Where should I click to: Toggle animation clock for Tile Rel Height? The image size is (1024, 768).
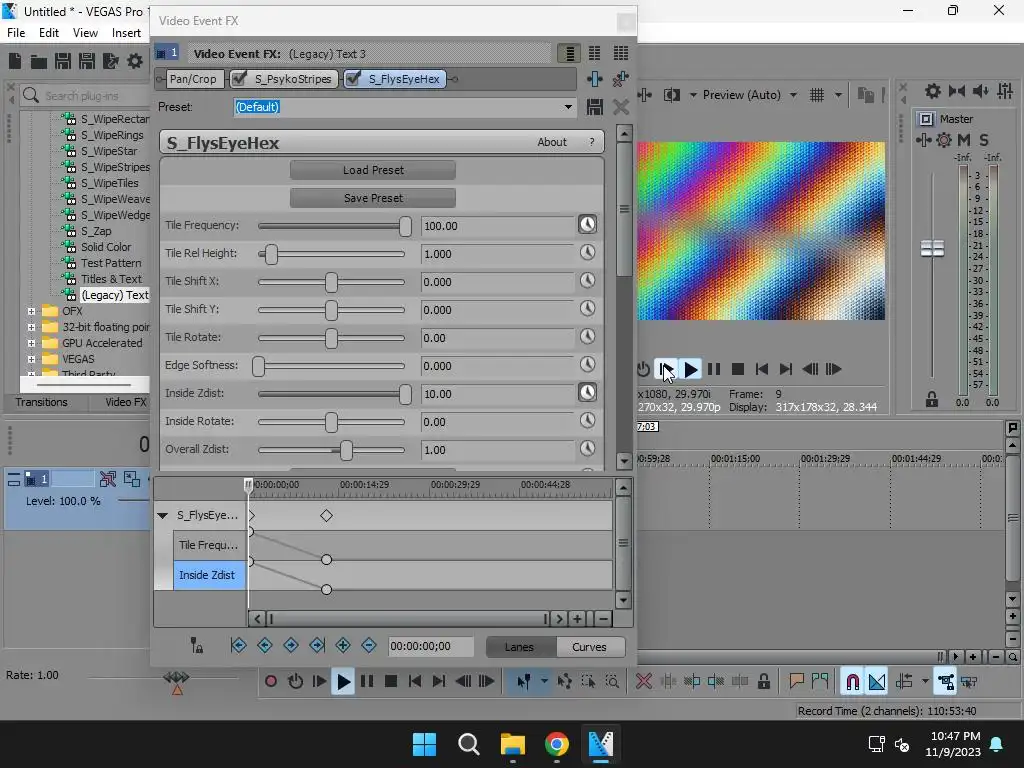click(x=587, y=253)
